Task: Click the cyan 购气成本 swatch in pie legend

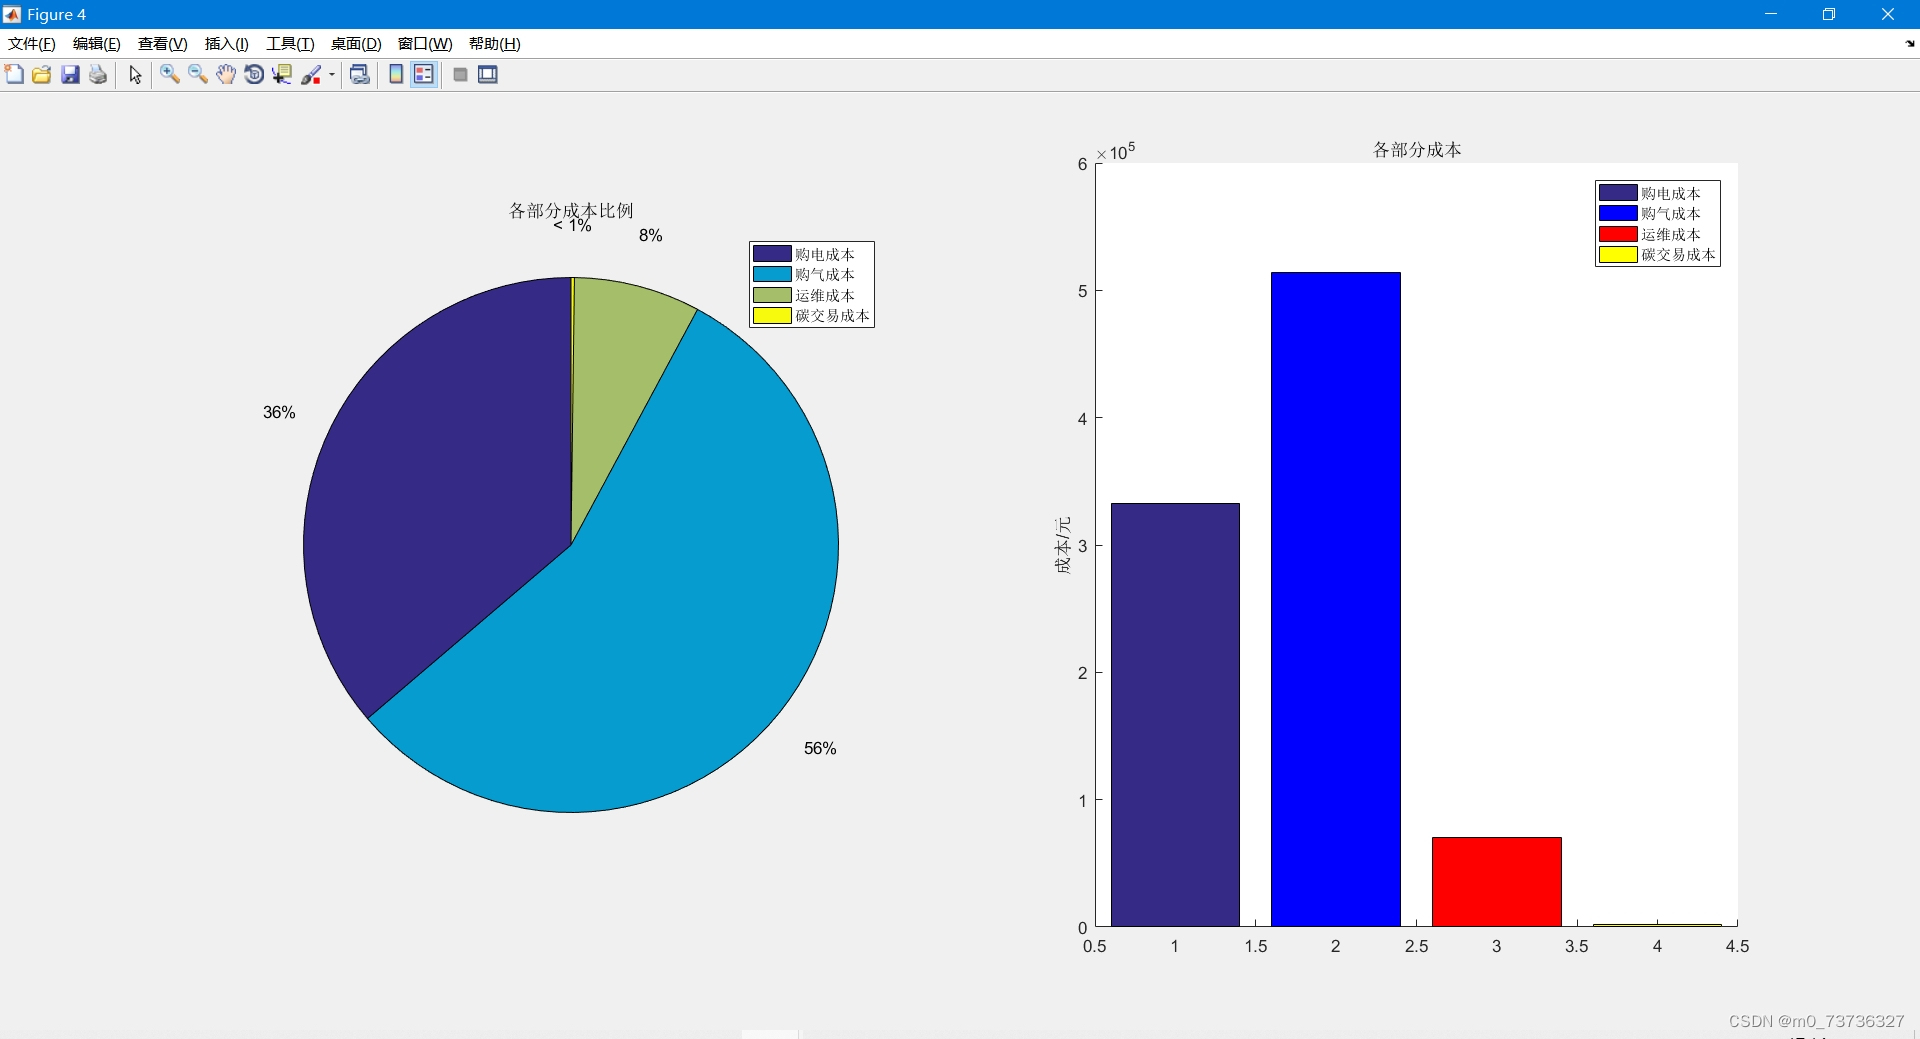Action: pyautogui.click(x=772, y=274)
